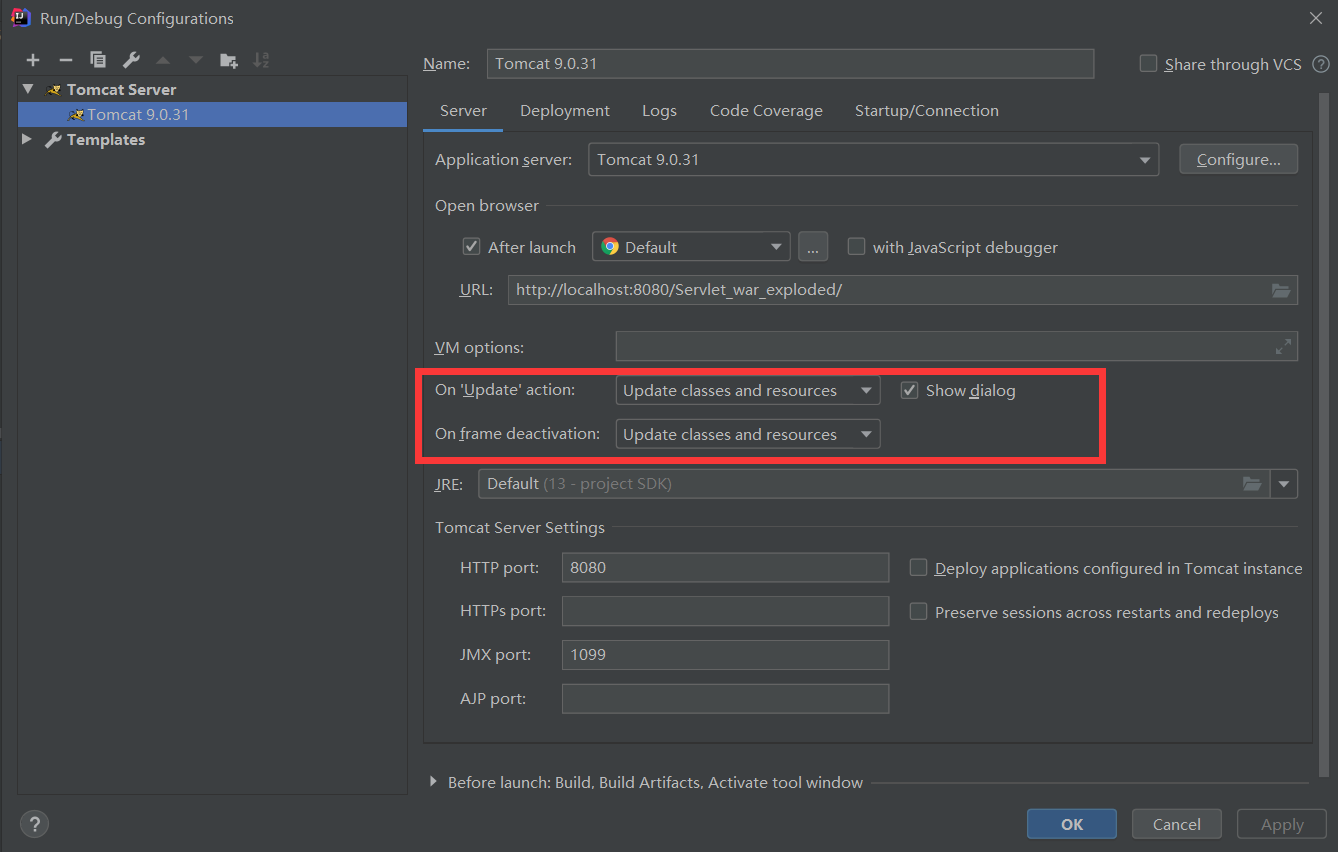The height and width of the screenshot is (852, 1338).
Task: Open the On 'Update' action dropdown
Action: click(747, 391)
